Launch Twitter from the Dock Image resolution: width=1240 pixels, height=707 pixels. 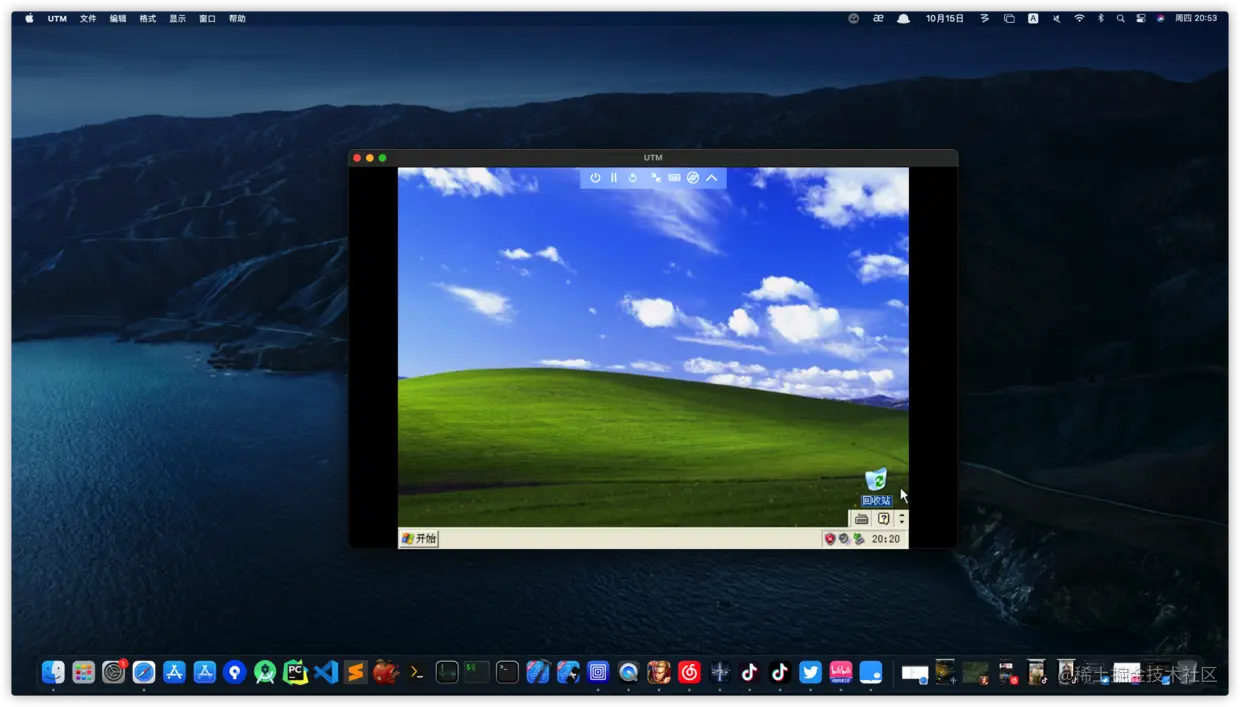(810, 672)
